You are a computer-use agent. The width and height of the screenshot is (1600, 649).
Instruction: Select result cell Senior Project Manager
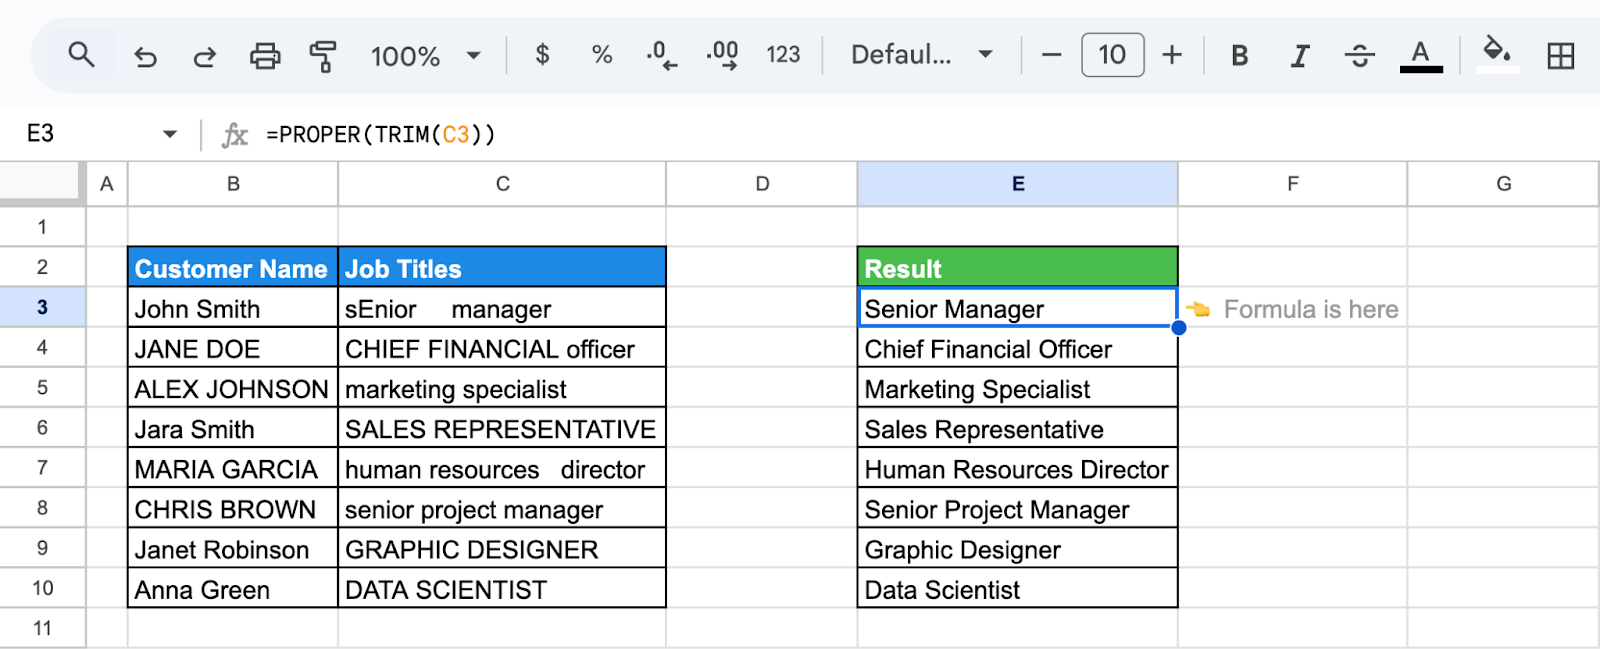pos(1018,509)
